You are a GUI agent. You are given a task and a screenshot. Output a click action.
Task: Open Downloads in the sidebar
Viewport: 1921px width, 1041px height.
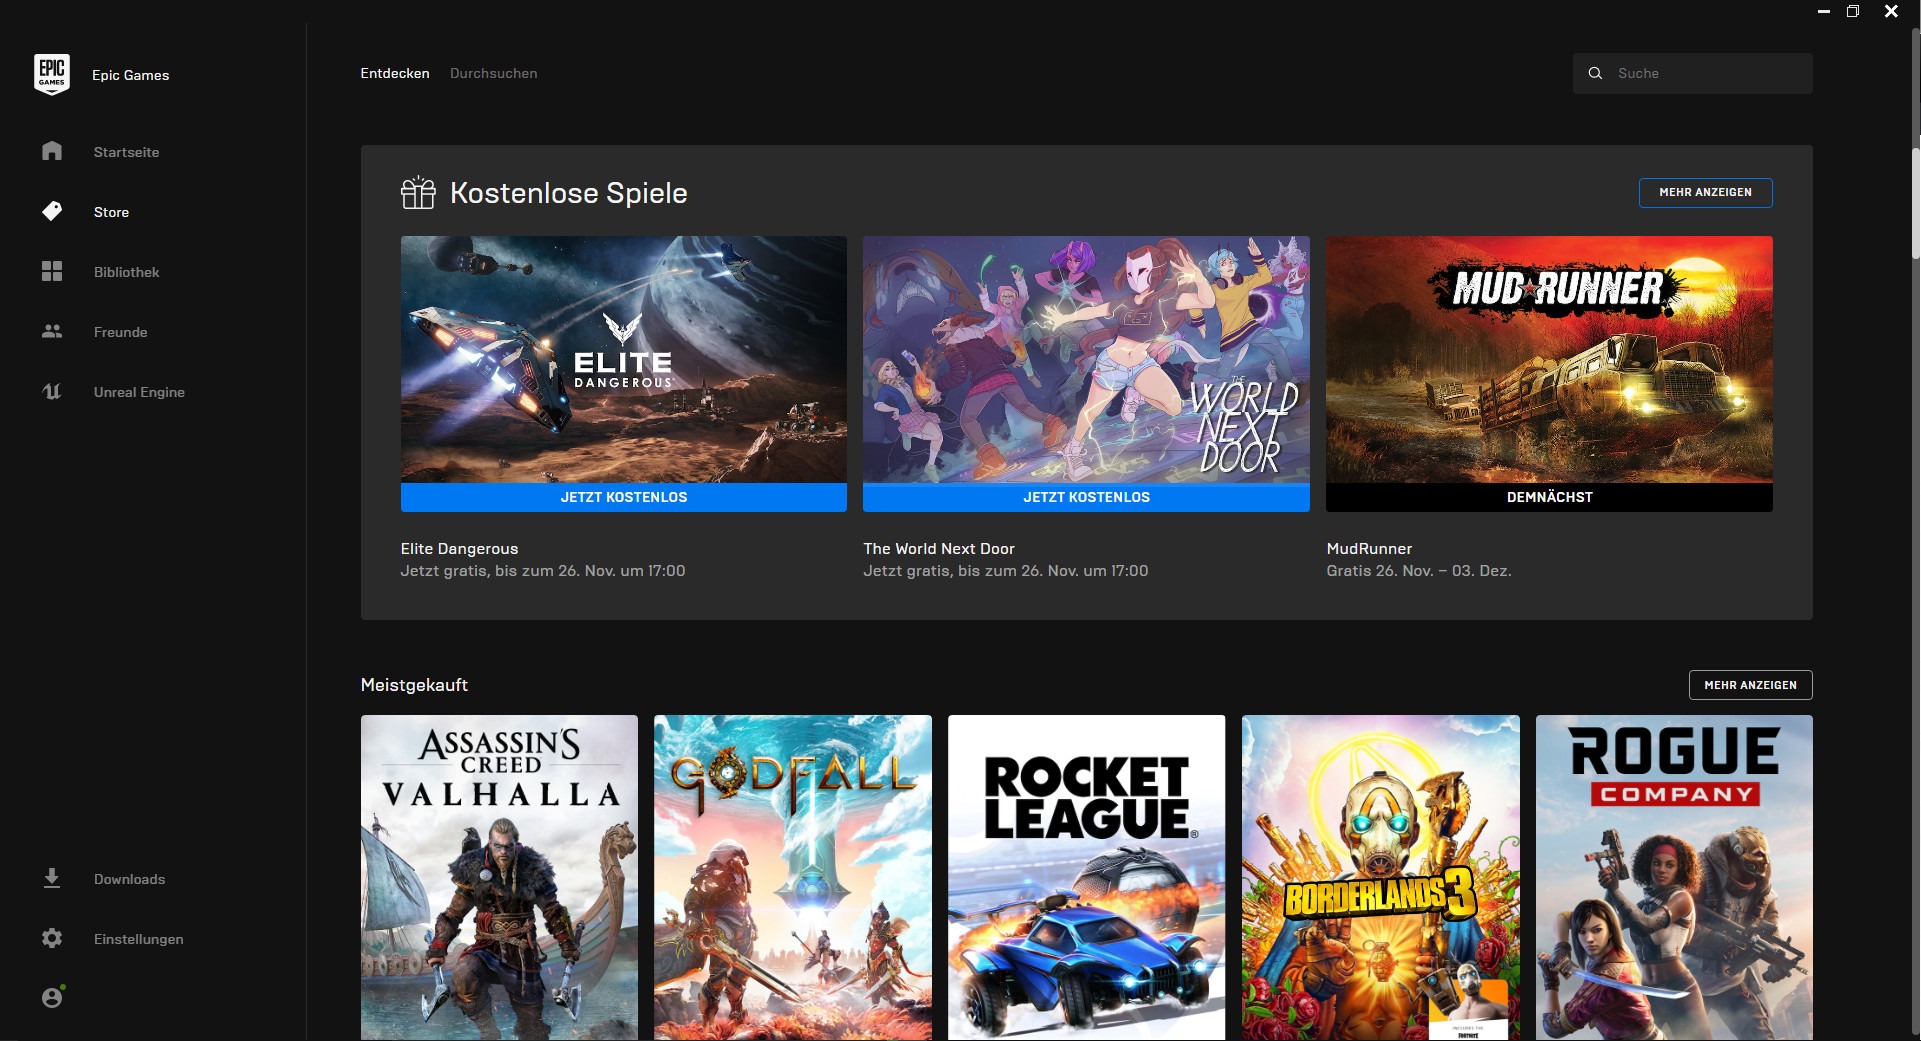(129, 879)
